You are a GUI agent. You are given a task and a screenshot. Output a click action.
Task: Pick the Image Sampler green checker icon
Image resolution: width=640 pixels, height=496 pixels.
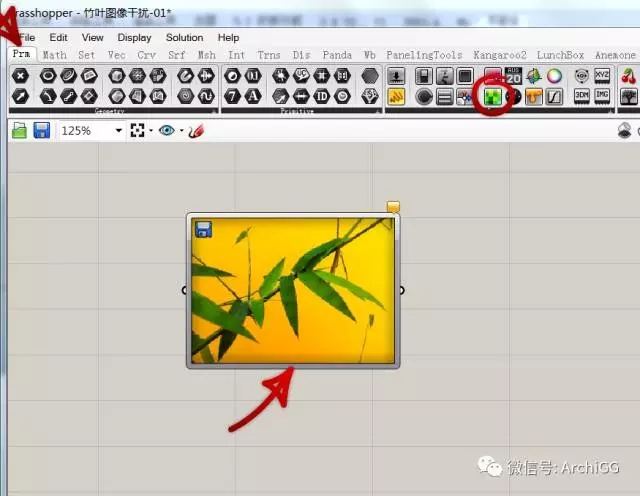[493, 97]
